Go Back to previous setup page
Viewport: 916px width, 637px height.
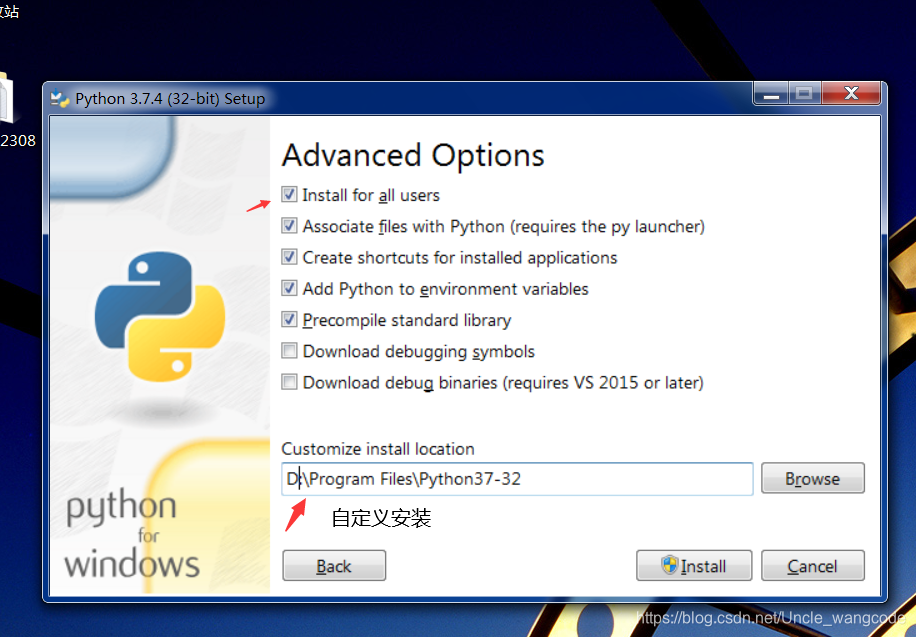pos(334,566)
